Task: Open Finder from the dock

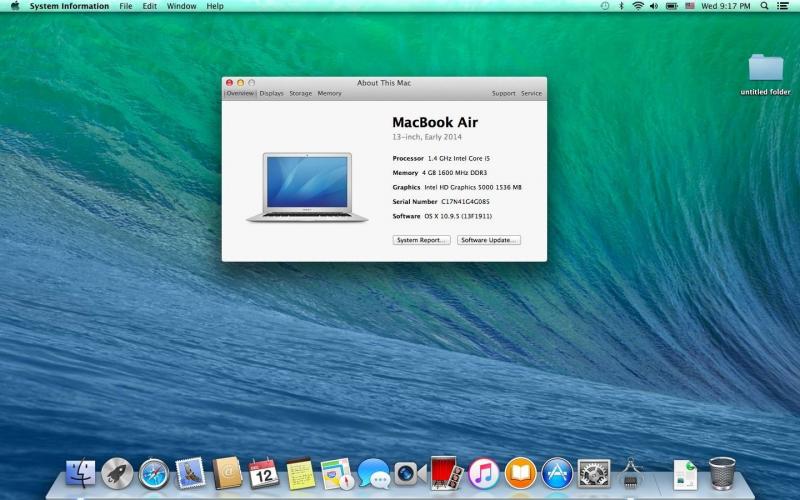Action: point(80,473)
